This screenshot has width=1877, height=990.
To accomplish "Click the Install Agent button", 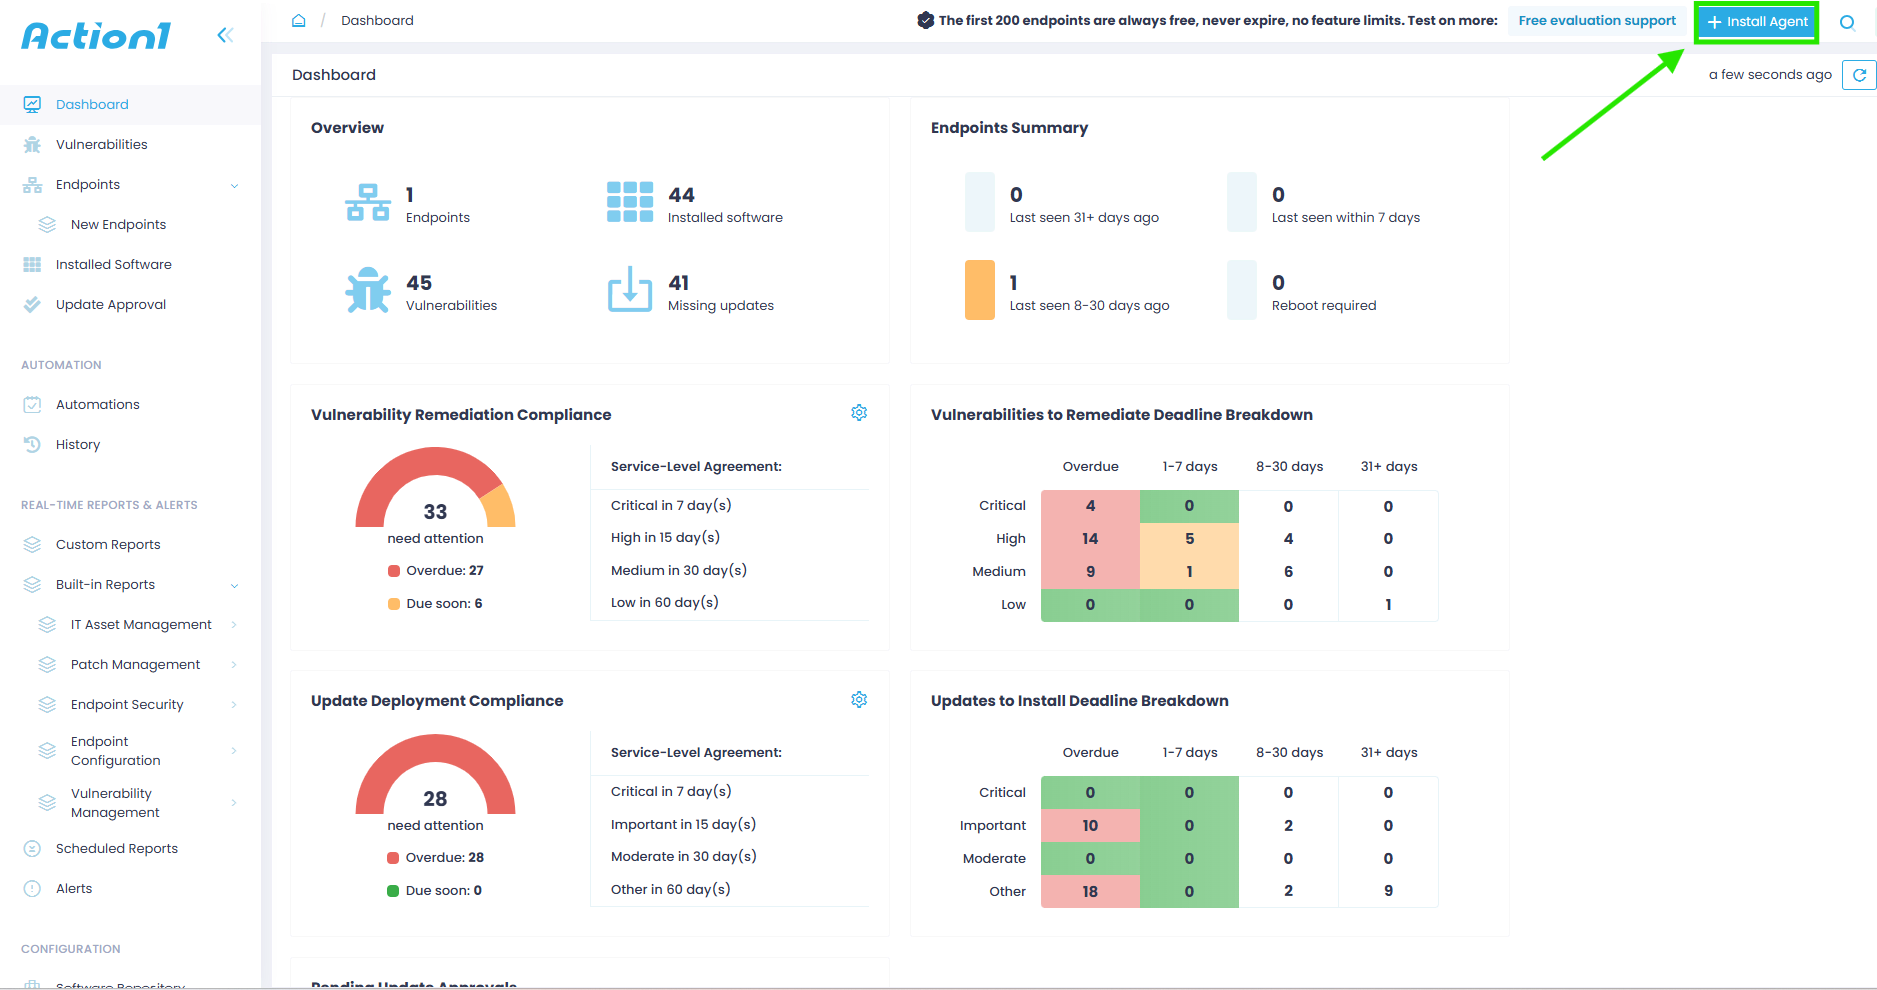I will [x=1757, y=22].
